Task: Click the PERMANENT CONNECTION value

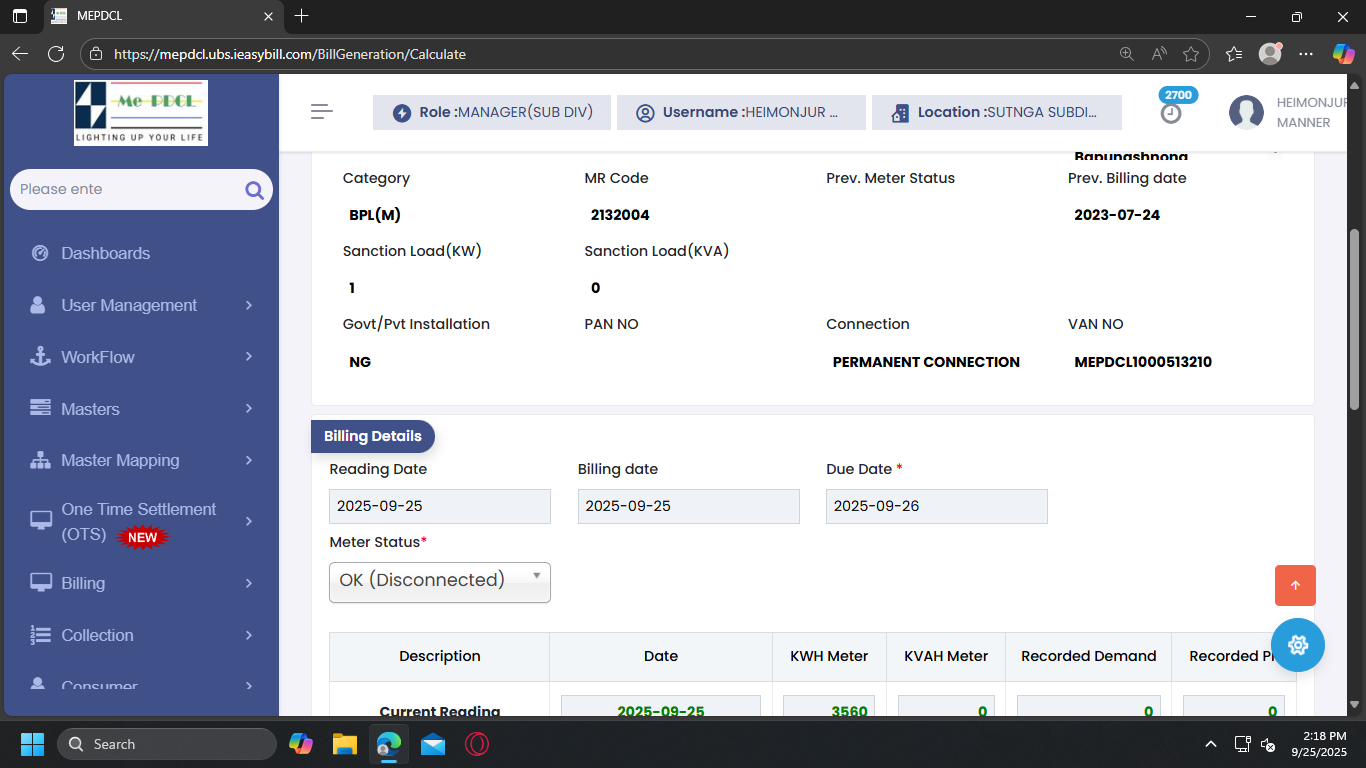Action: pyautogui.click(x=926, y=362)
